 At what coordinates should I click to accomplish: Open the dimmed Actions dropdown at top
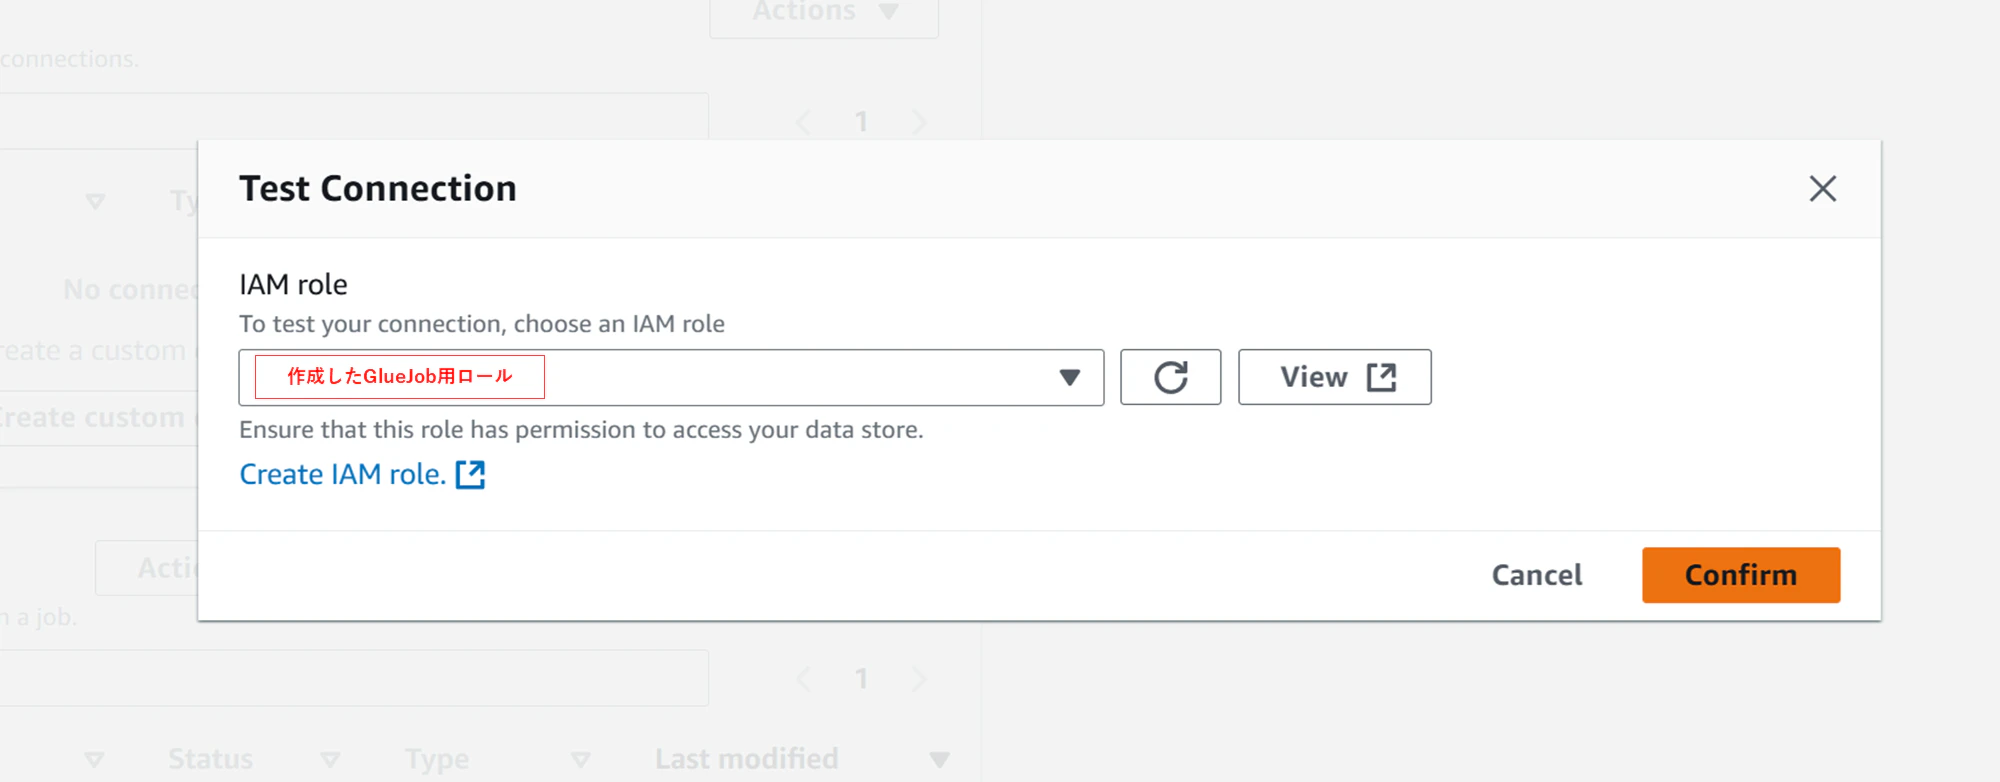pos(824,14)
